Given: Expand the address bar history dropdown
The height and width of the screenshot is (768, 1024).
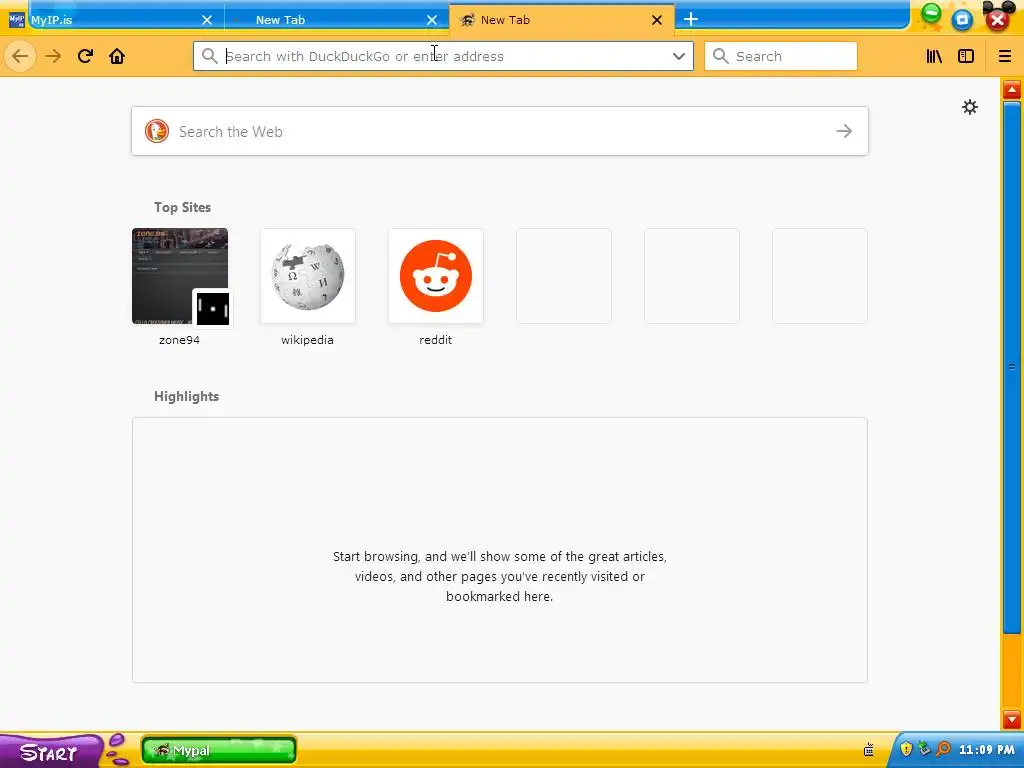Looking at the screenshot, I should pos(679,56).
